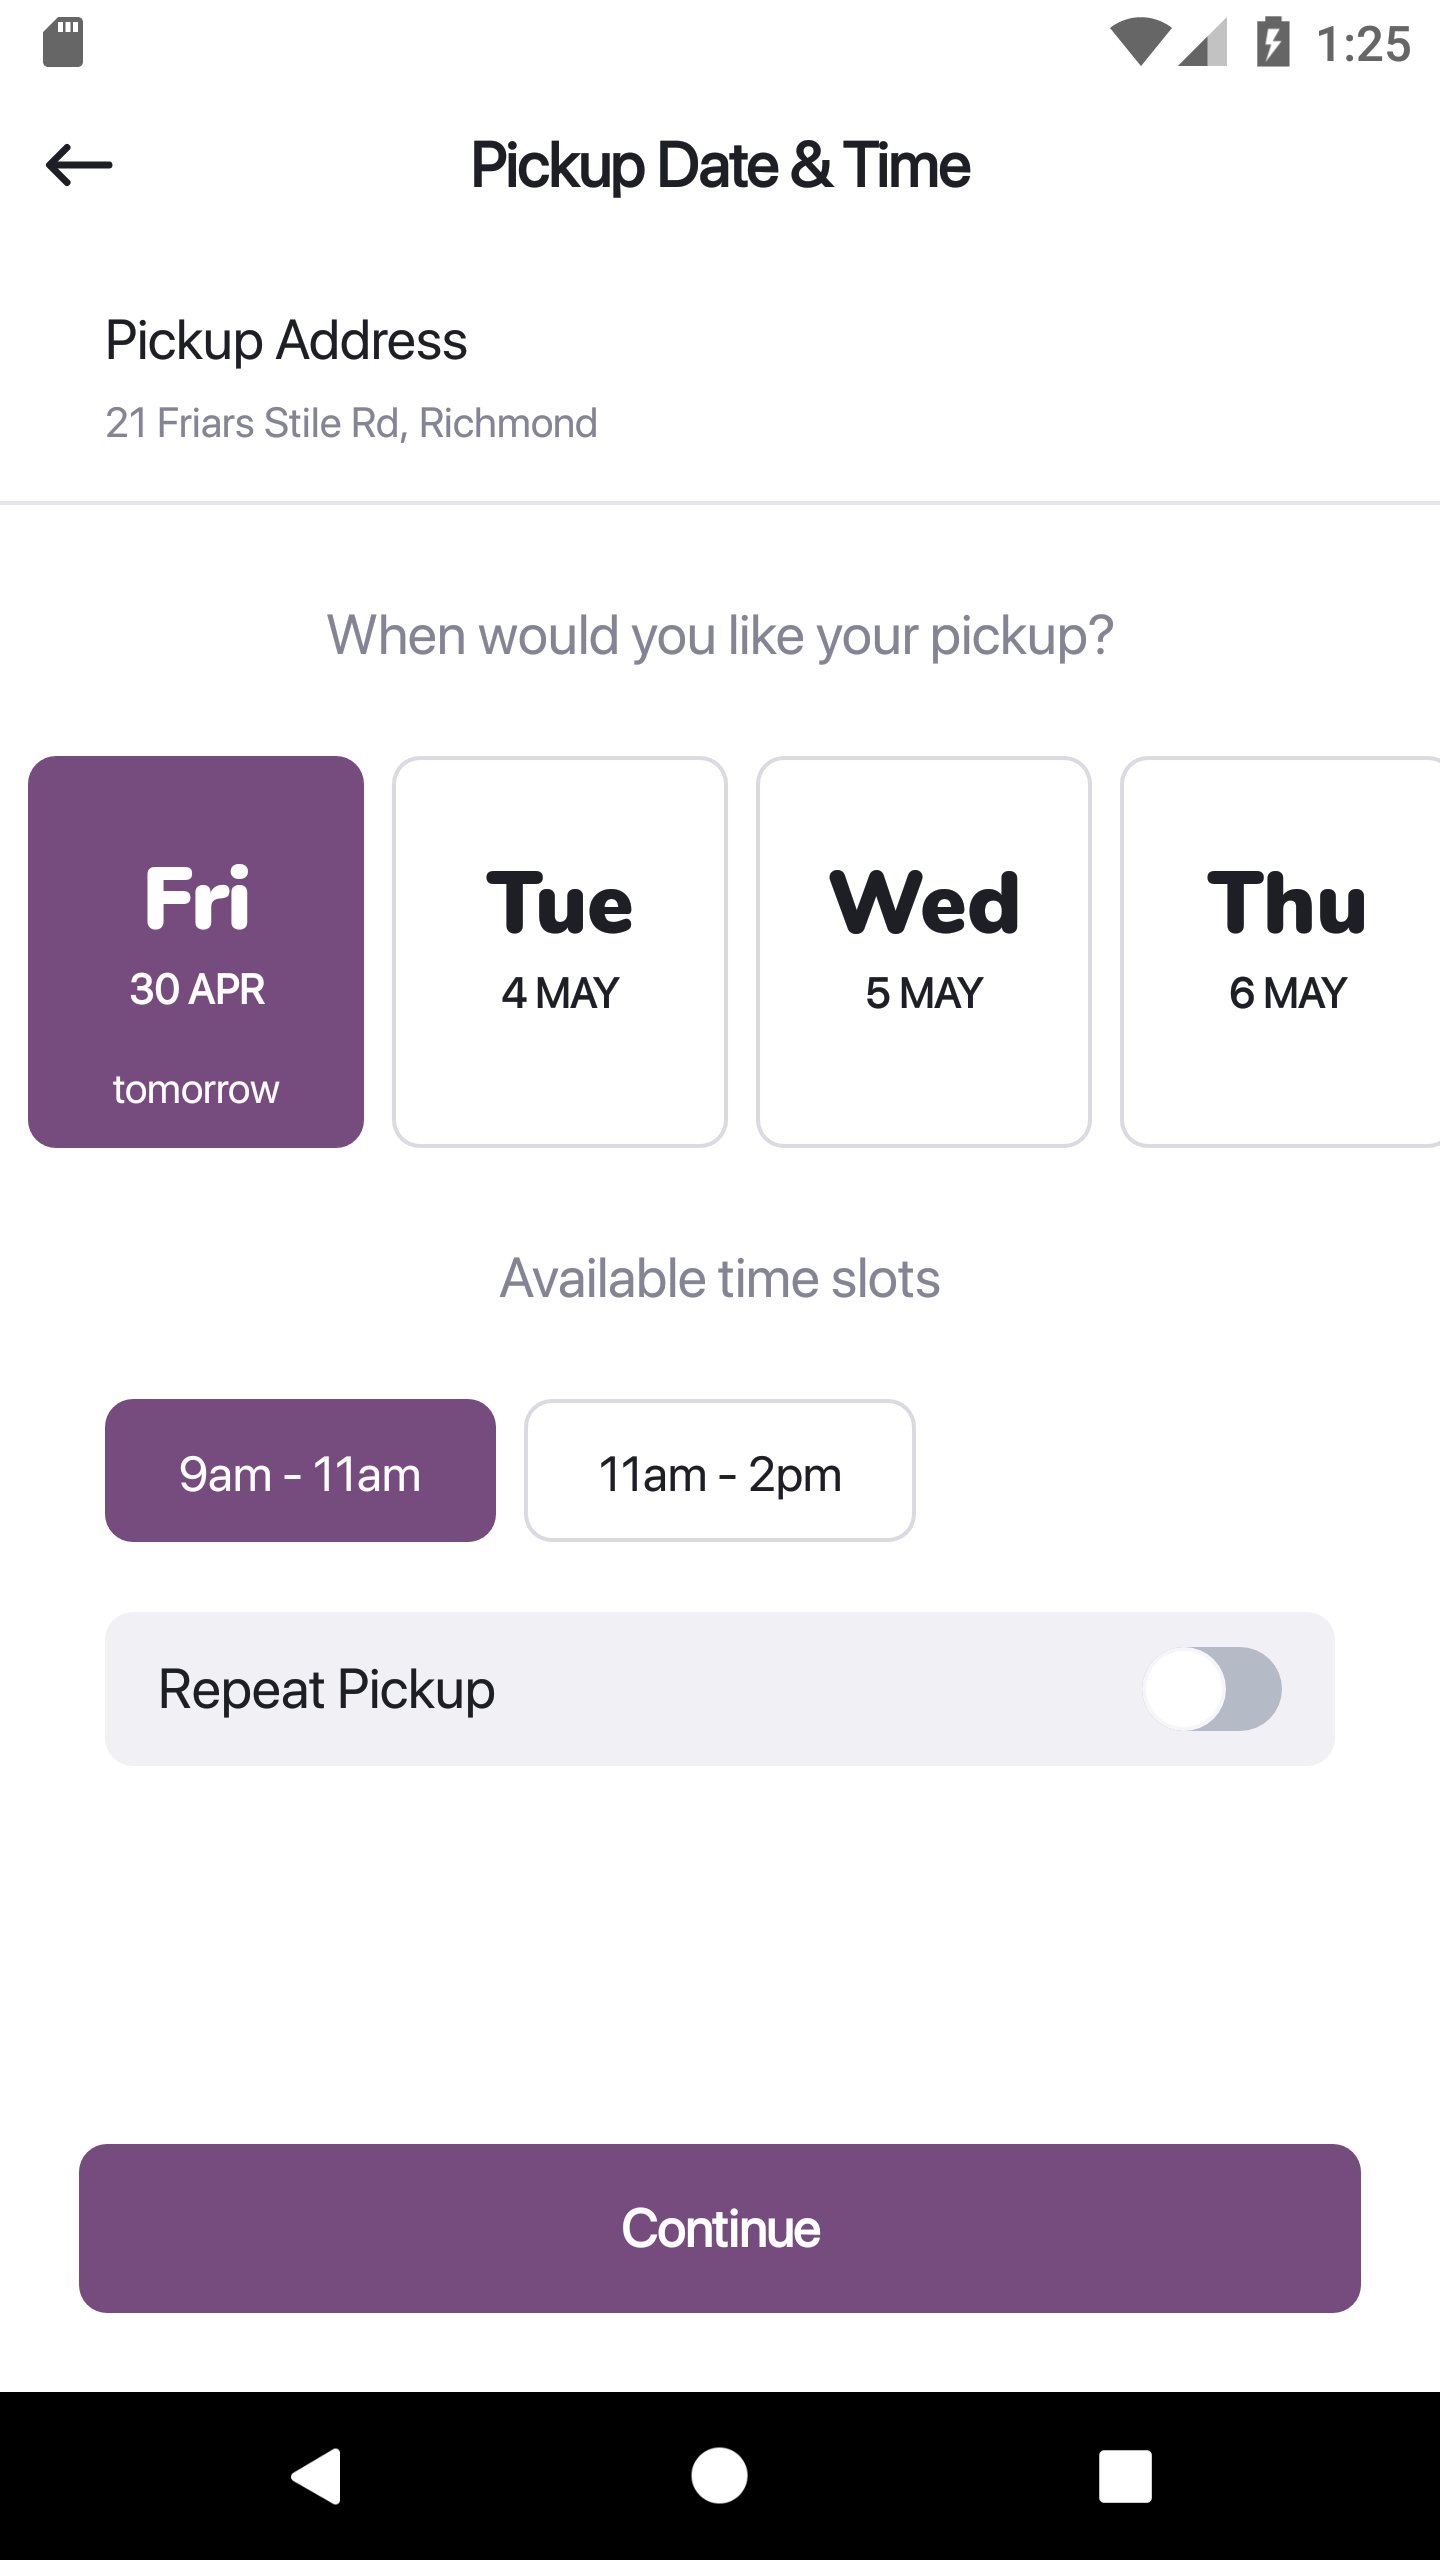Open address 21 Friars Stile Rd, Richmond
This screenshot has height=2560, width=1440.
coord(351,423)
